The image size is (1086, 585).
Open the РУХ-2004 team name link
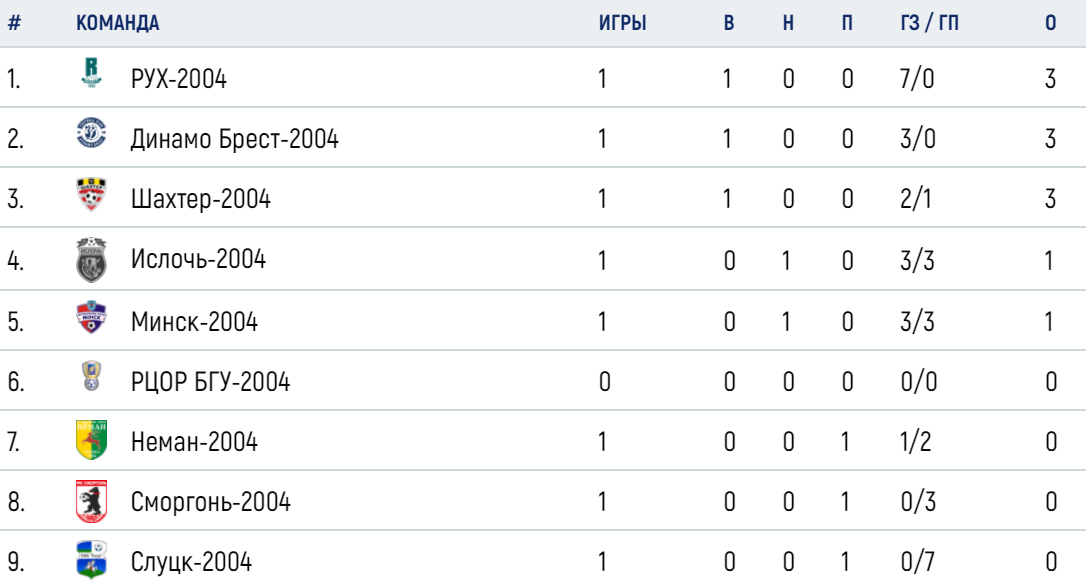(179, 79)
